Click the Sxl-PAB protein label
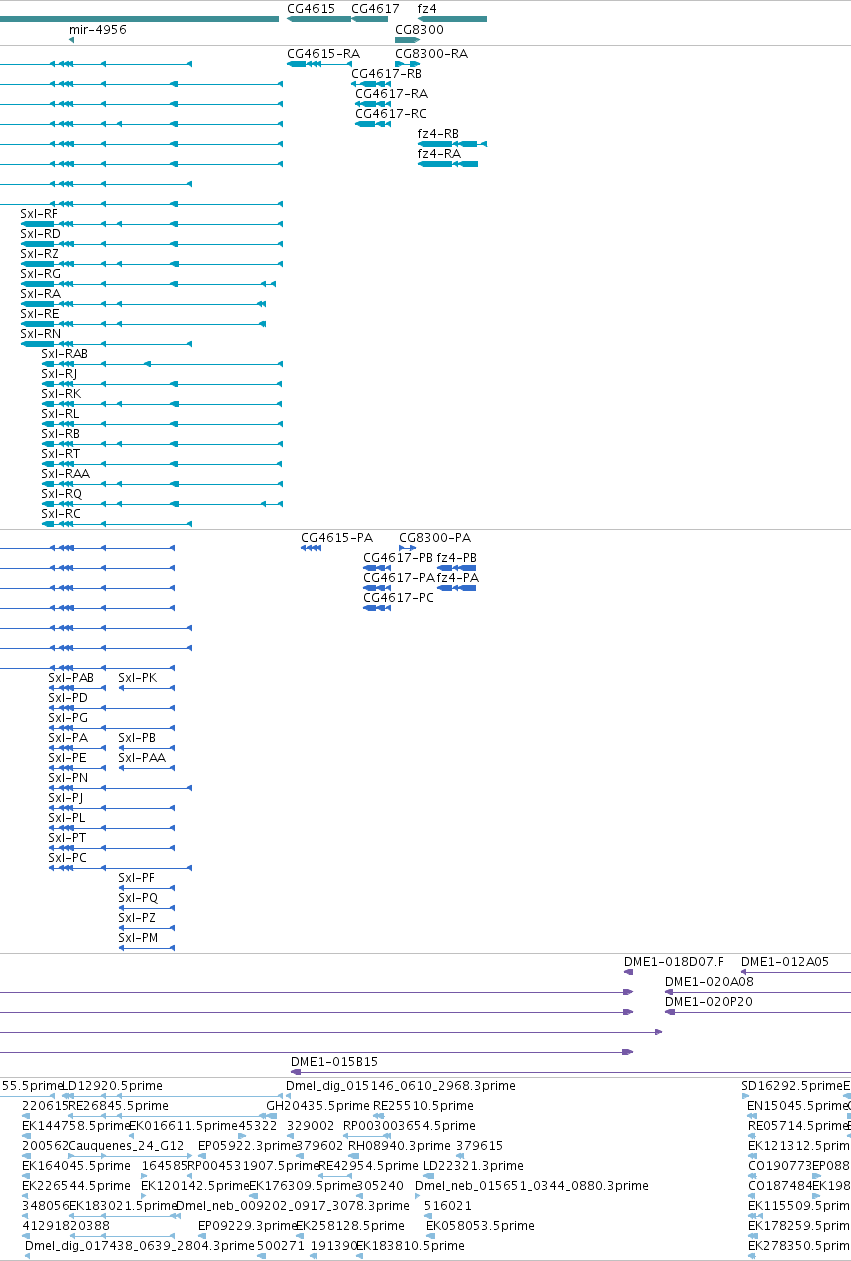Viewport: 851px width, 1261px height. pos(71,678)
